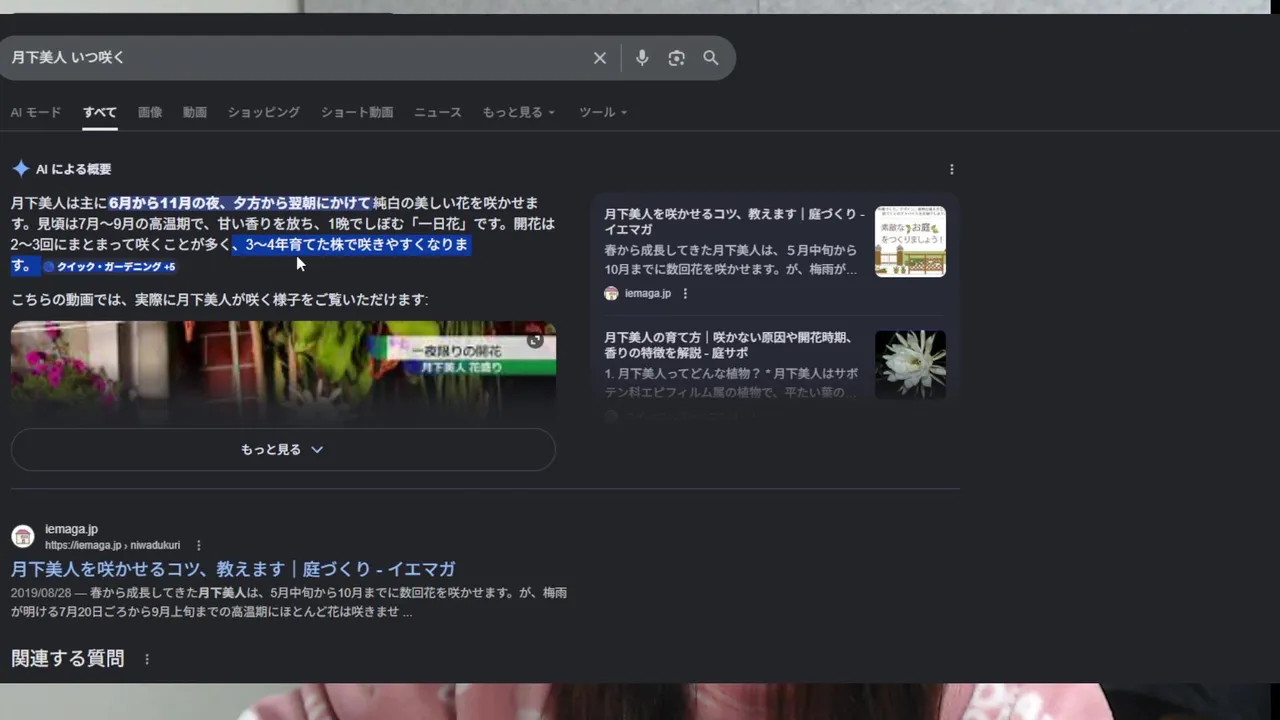
Task: Open white flower thumbnail of 庭サポ card
Action: 910,364
